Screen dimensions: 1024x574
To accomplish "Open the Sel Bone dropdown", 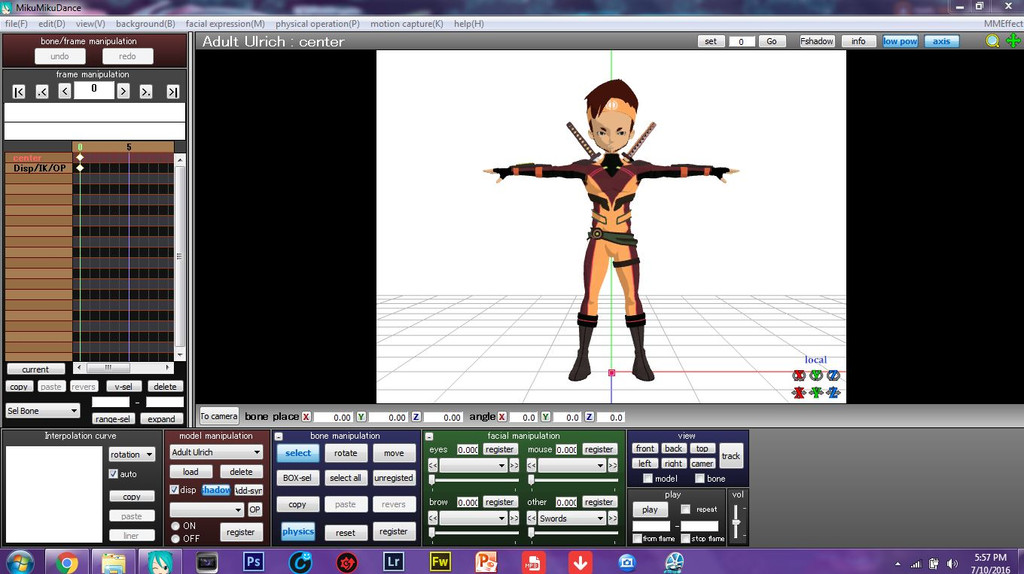I will [42, 411].
